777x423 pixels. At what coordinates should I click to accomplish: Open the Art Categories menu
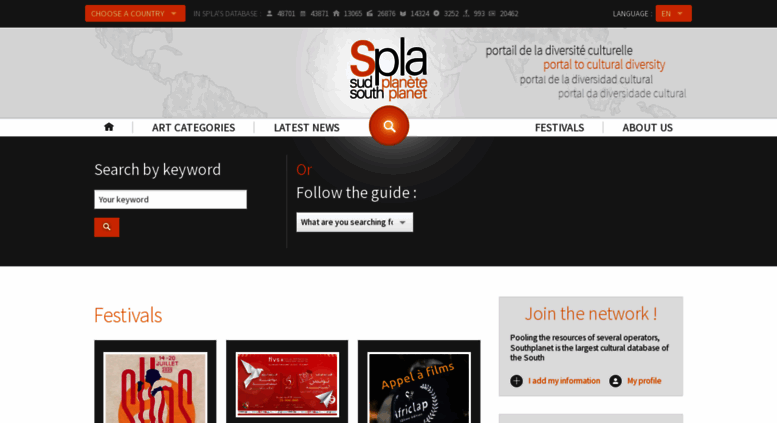tap(193, 128)
